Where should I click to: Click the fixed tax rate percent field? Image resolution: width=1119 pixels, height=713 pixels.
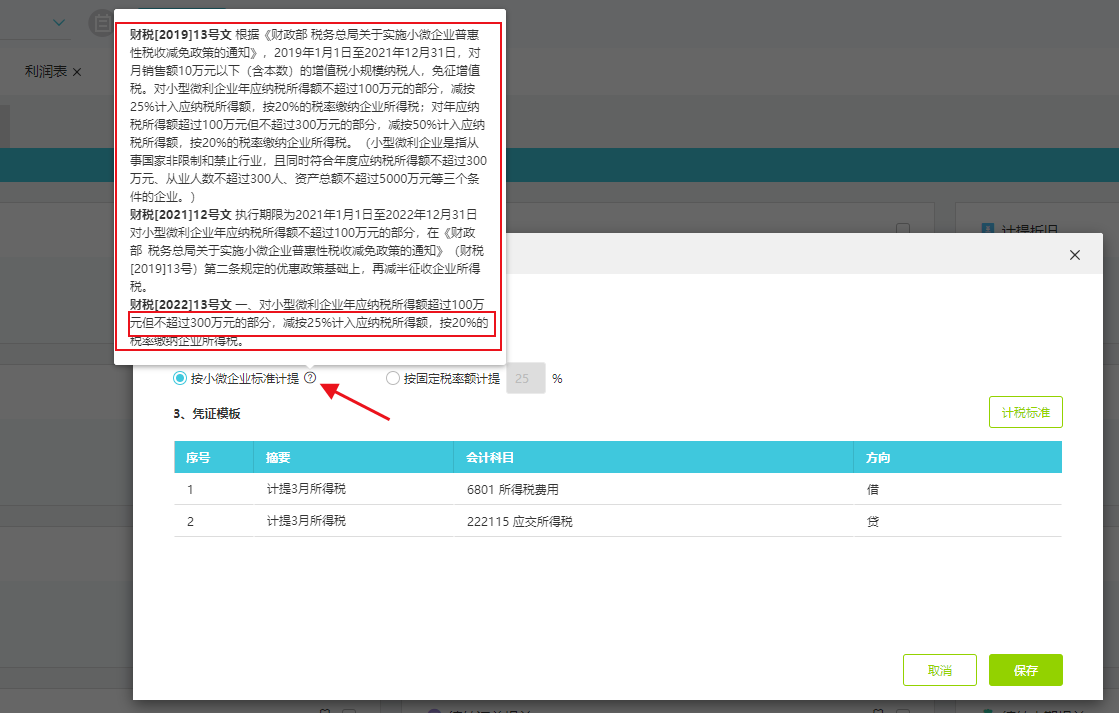pos(526,379)
